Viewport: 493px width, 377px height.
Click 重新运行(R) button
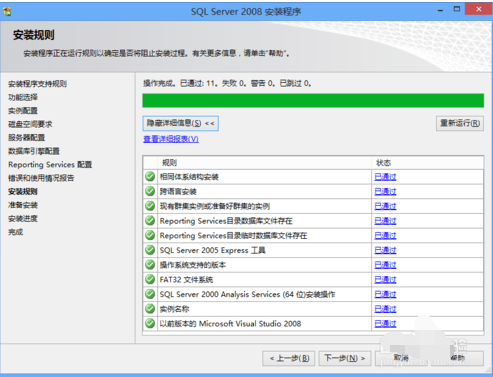460,123
